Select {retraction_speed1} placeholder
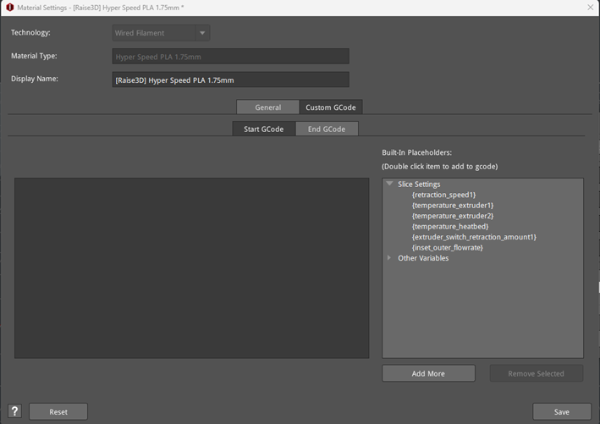 click(x=444, y=195)
